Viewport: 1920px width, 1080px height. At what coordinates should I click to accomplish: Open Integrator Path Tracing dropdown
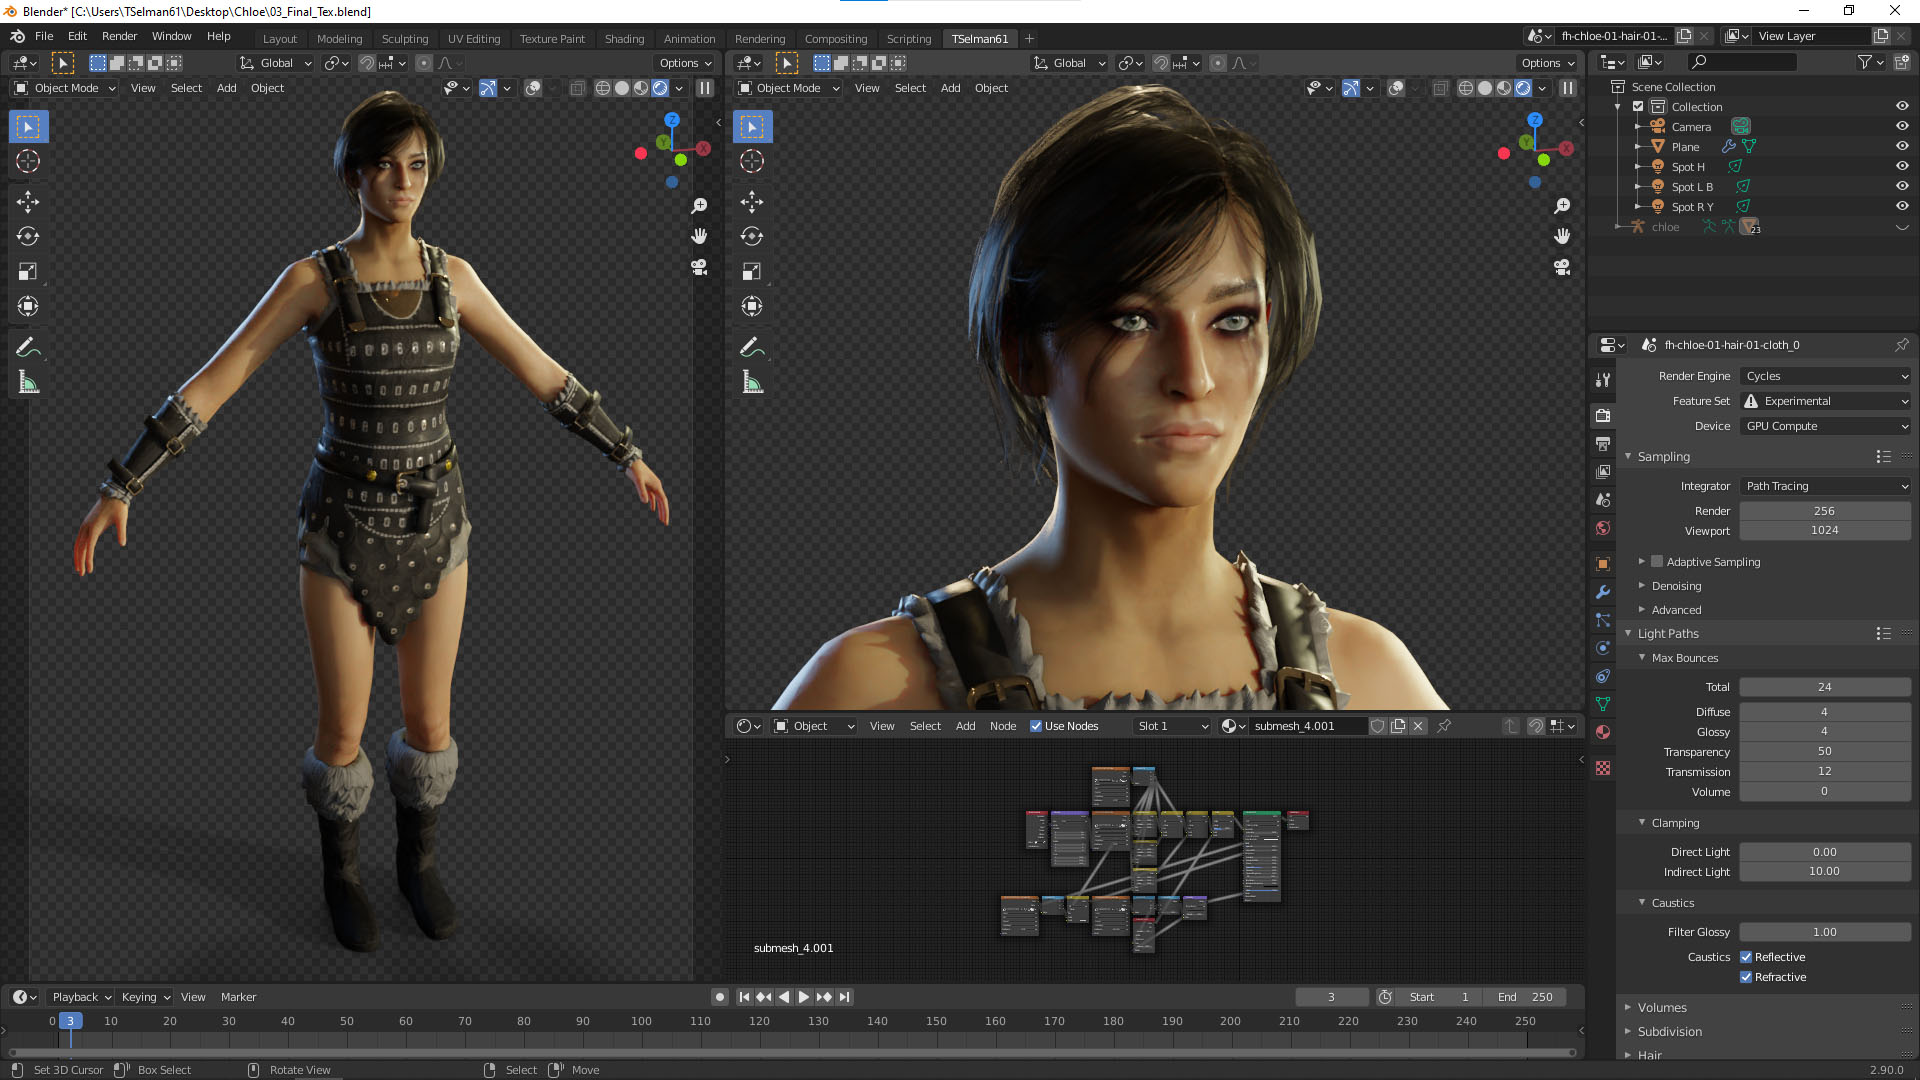pos(1826,486)
